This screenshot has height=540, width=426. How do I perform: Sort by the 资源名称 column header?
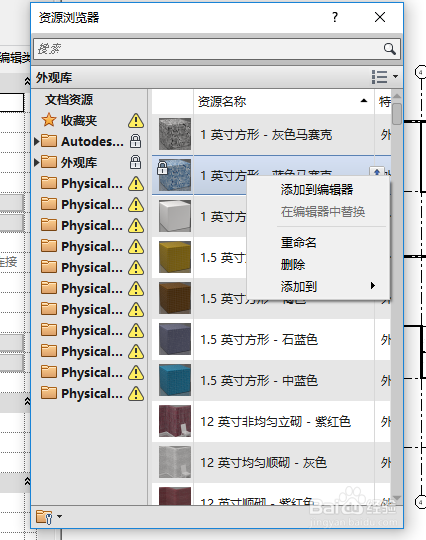click(x=284, y=101)
